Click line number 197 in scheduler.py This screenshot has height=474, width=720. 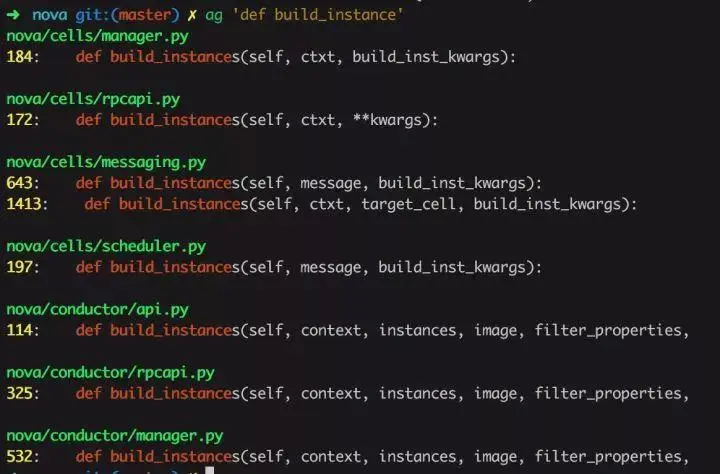(x=19, y=267)
